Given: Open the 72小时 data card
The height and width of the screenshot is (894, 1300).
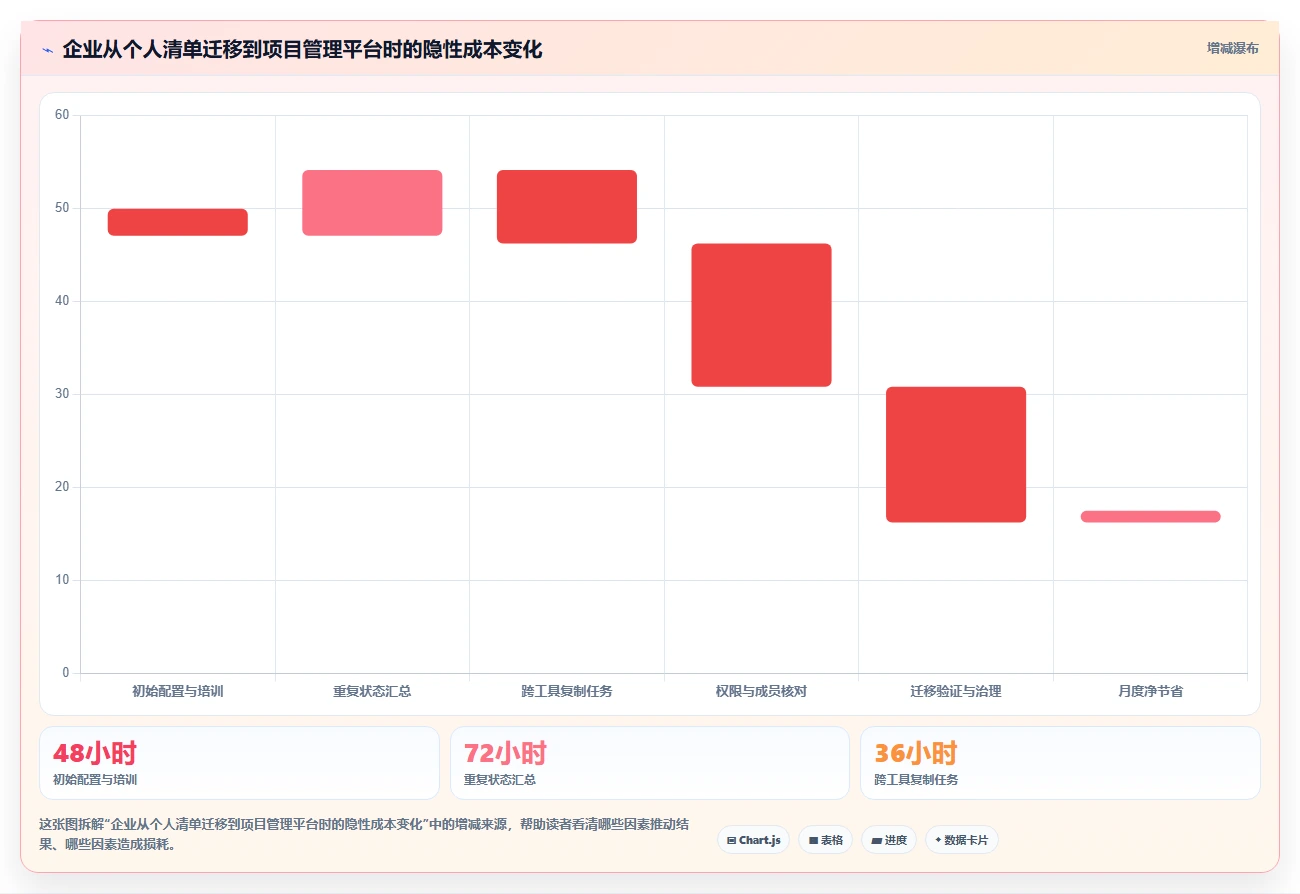Looking at the screenshot, I should coord(650,763).
